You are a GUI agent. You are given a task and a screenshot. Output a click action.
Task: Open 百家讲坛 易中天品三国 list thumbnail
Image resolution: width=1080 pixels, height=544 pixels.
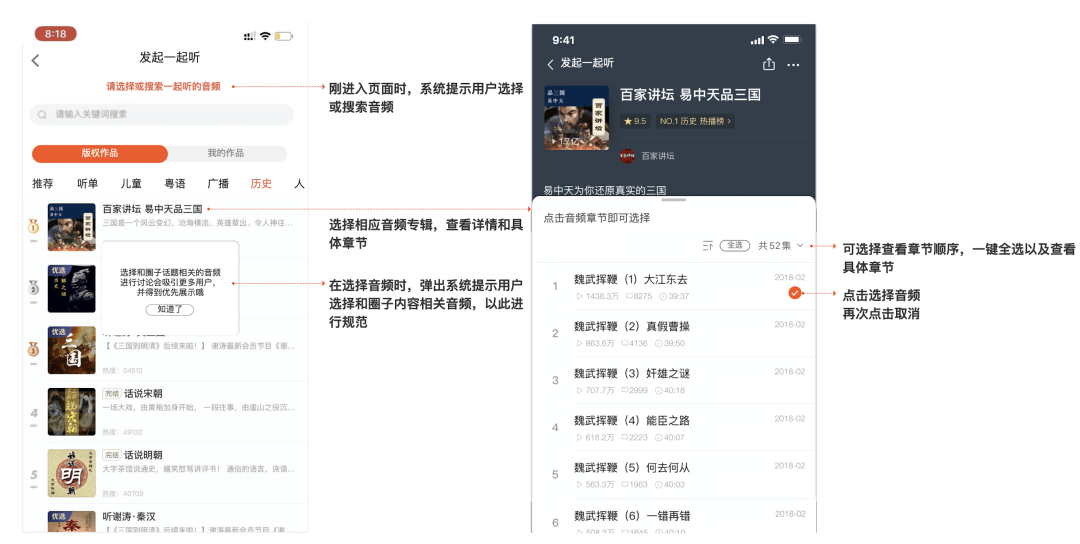pyautogui.click(x=72, y=227)
